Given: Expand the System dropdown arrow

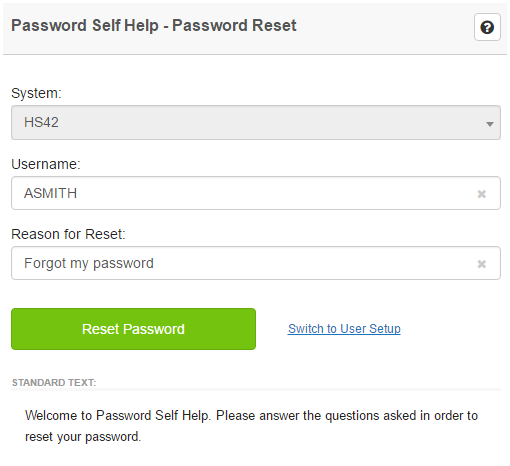Looking at the screenshot, I should click(x=489, y=124).
